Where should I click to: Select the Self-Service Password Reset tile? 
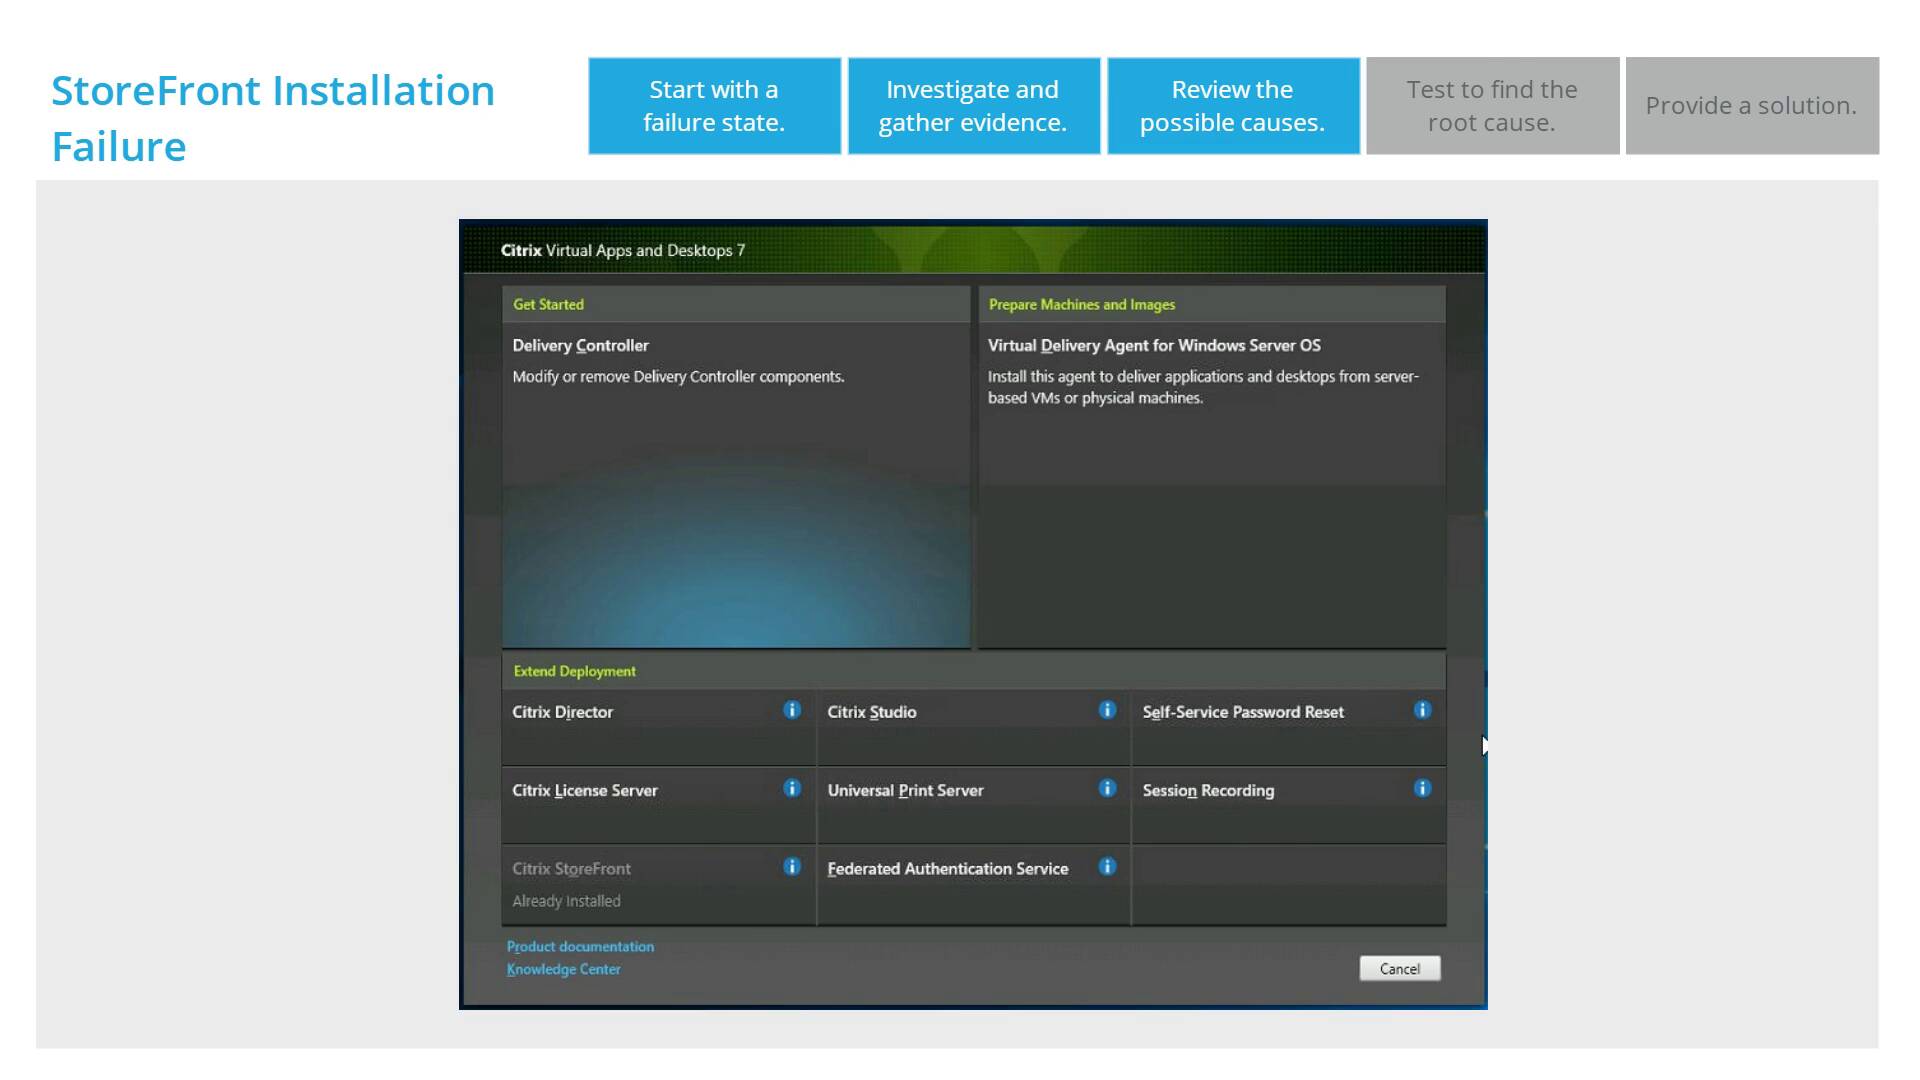point(1288,727)
